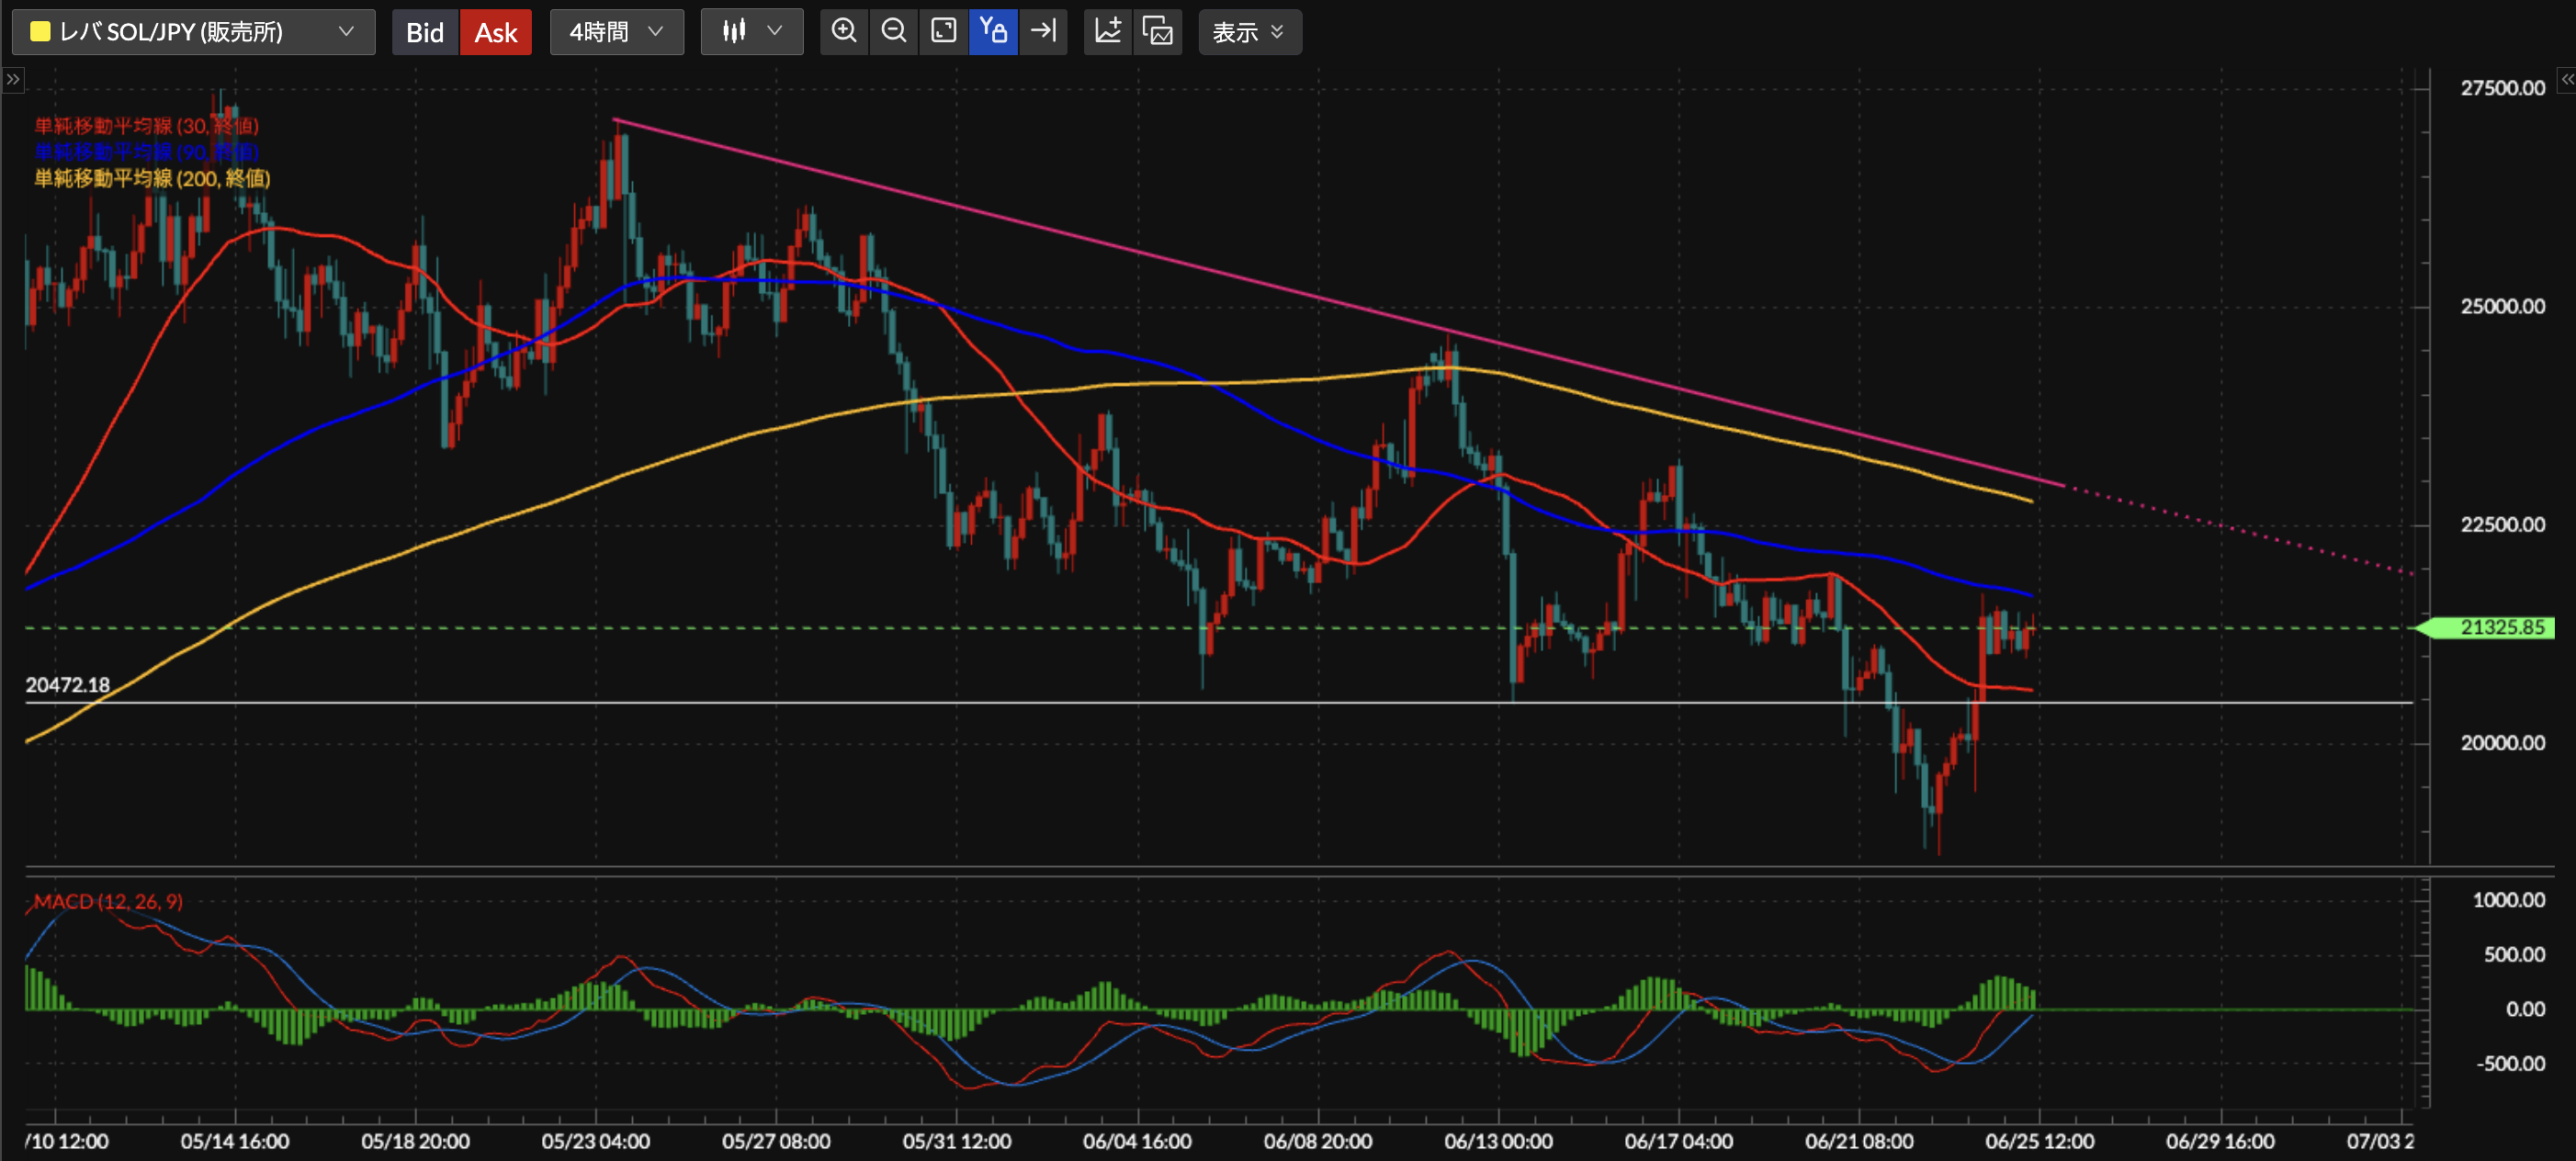Click the 06/25 12:00 time axis label
This screenshot has height=1161, width=2576.
click(2039, 1141)
